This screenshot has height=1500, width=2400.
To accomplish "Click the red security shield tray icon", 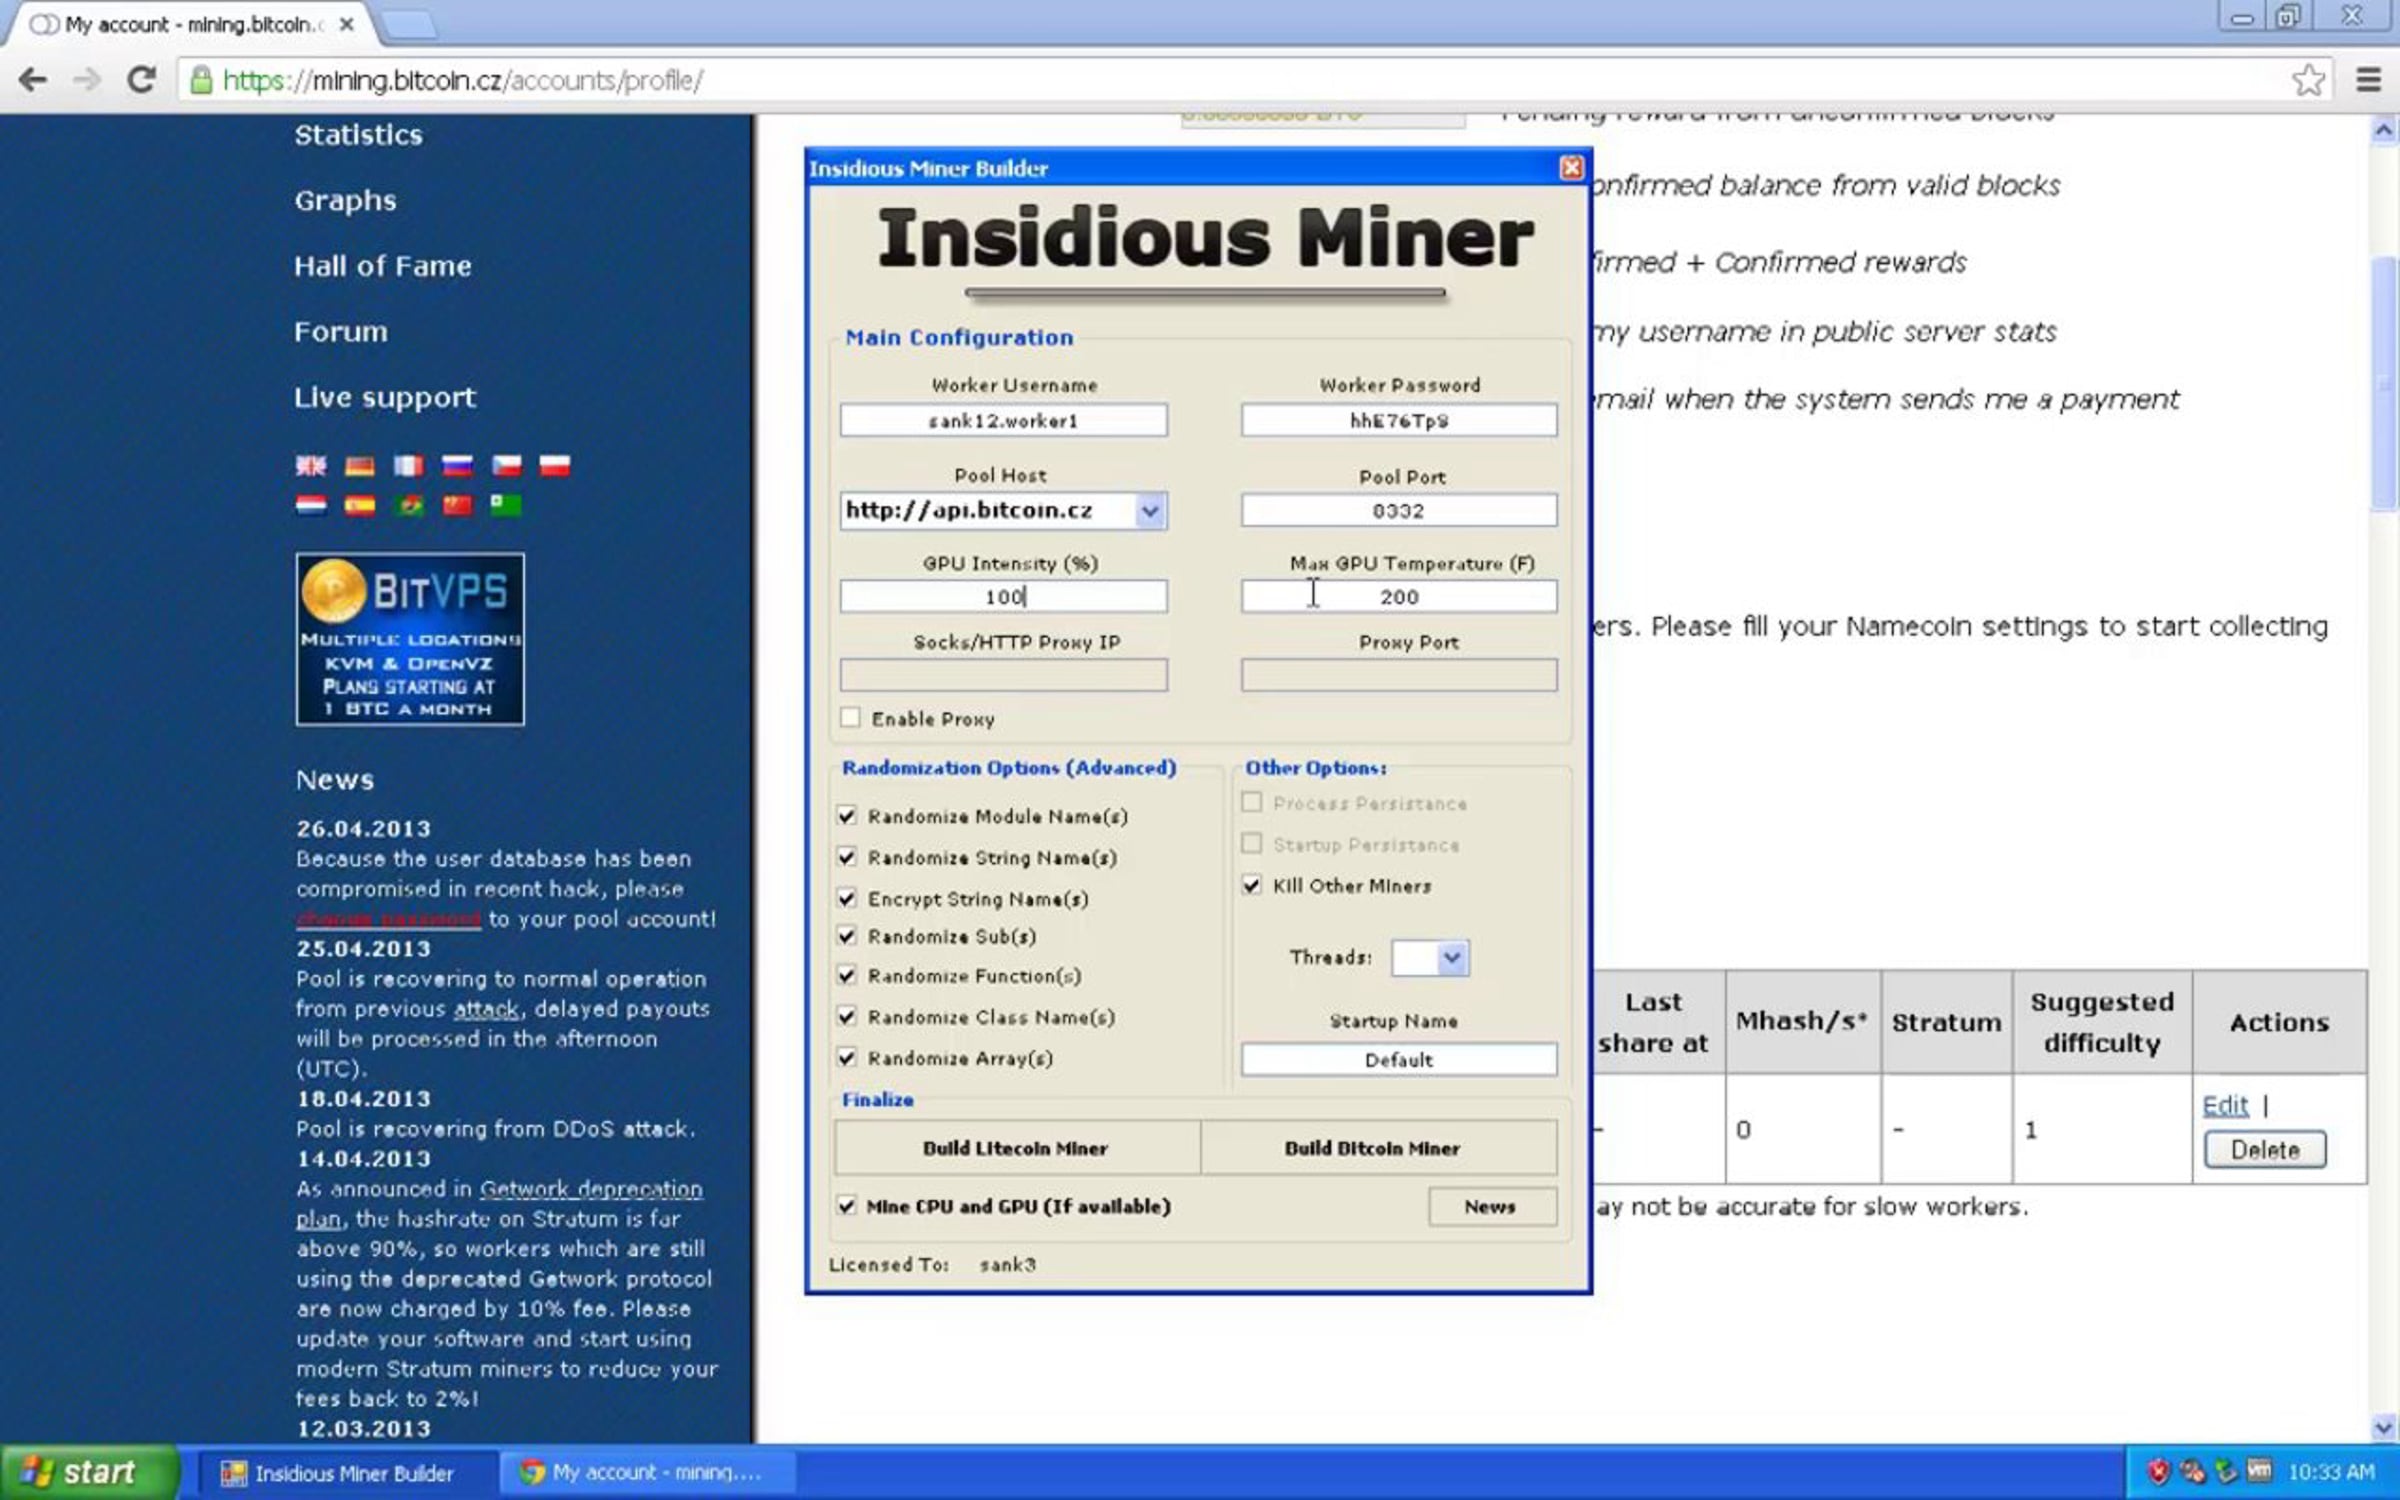I will (x=2158, y=1471).
